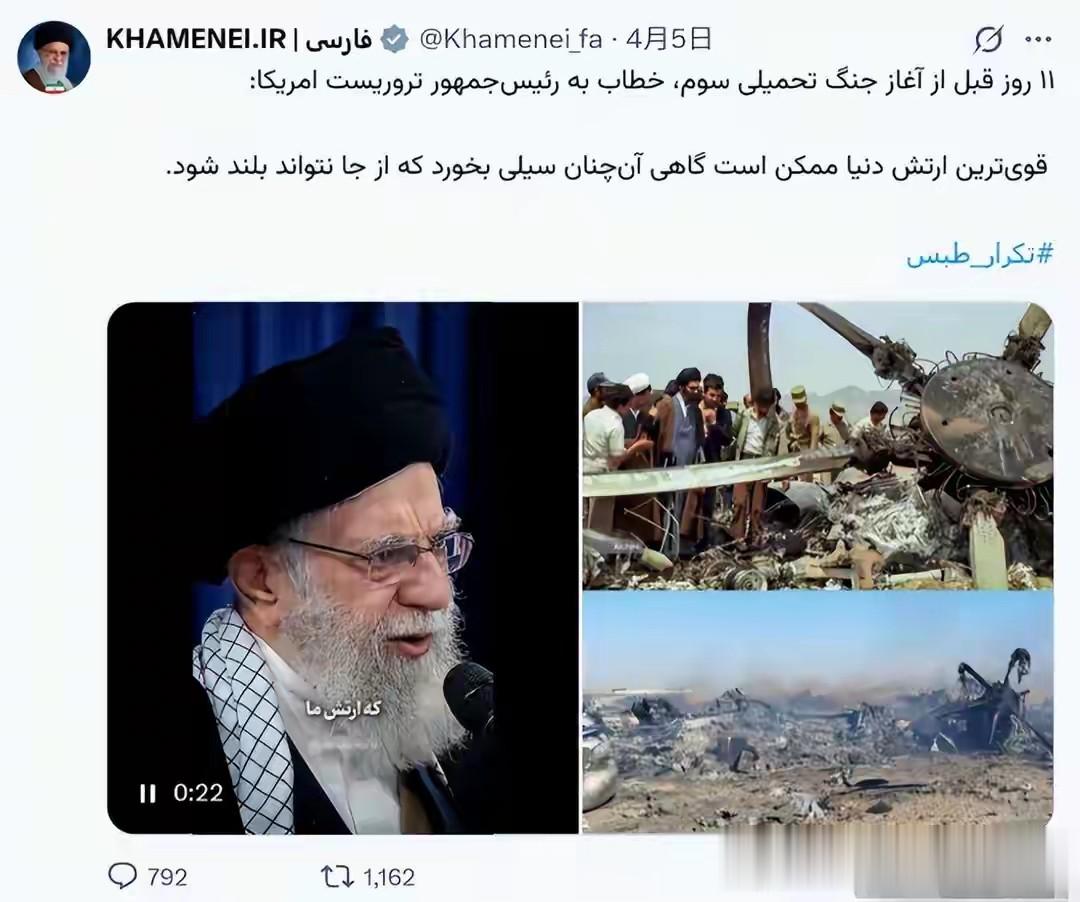Click the KHAMENEI.IR display name

pyautogui.click(x=196, y=39)
